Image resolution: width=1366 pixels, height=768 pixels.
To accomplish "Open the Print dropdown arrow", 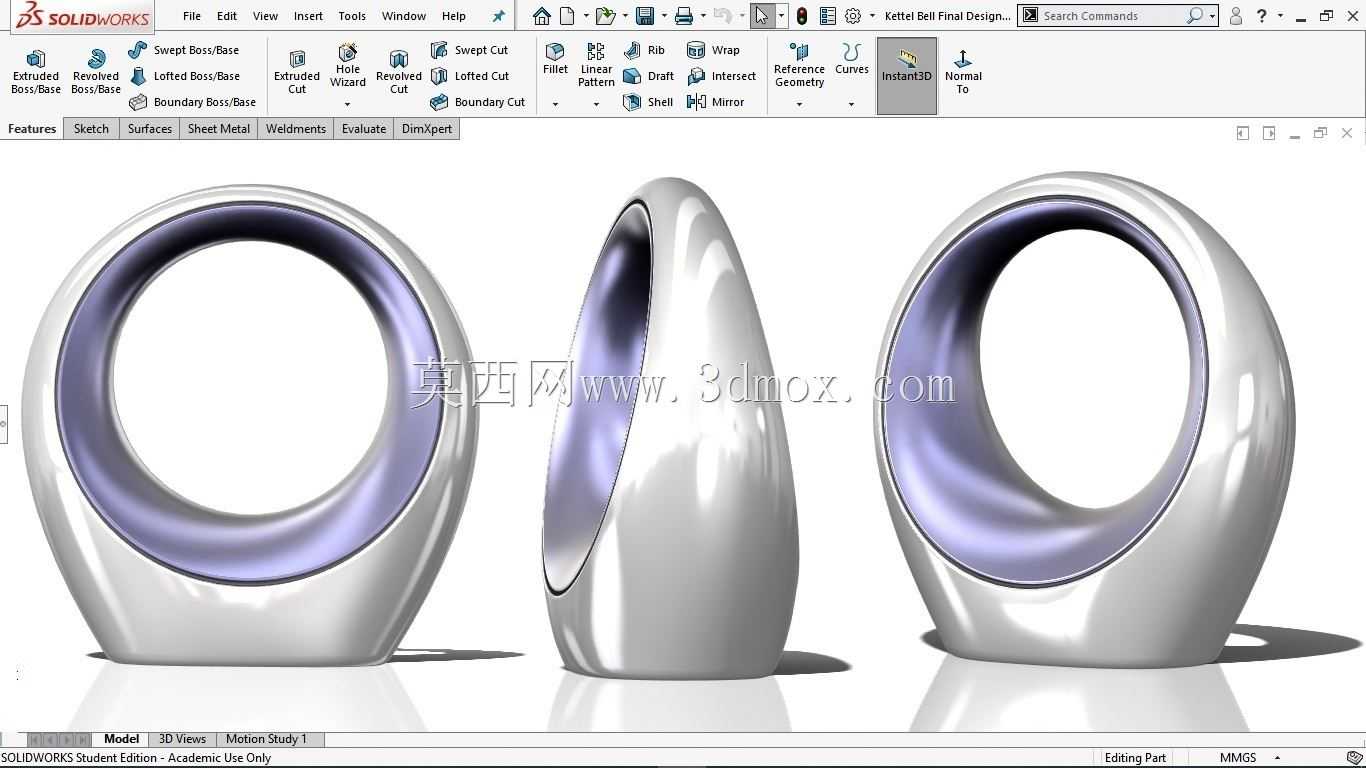I will 703,16.
